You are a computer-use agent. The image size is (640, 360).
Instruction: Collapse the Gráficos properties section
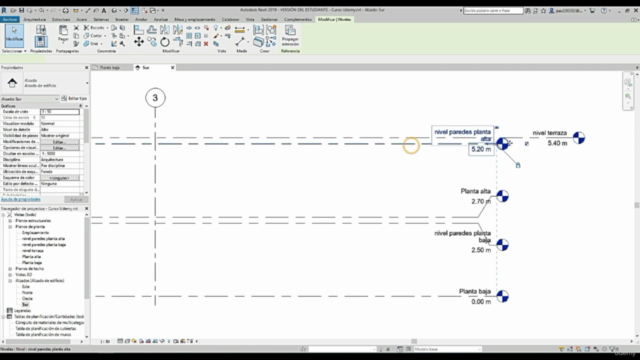[x=80, y=106]
